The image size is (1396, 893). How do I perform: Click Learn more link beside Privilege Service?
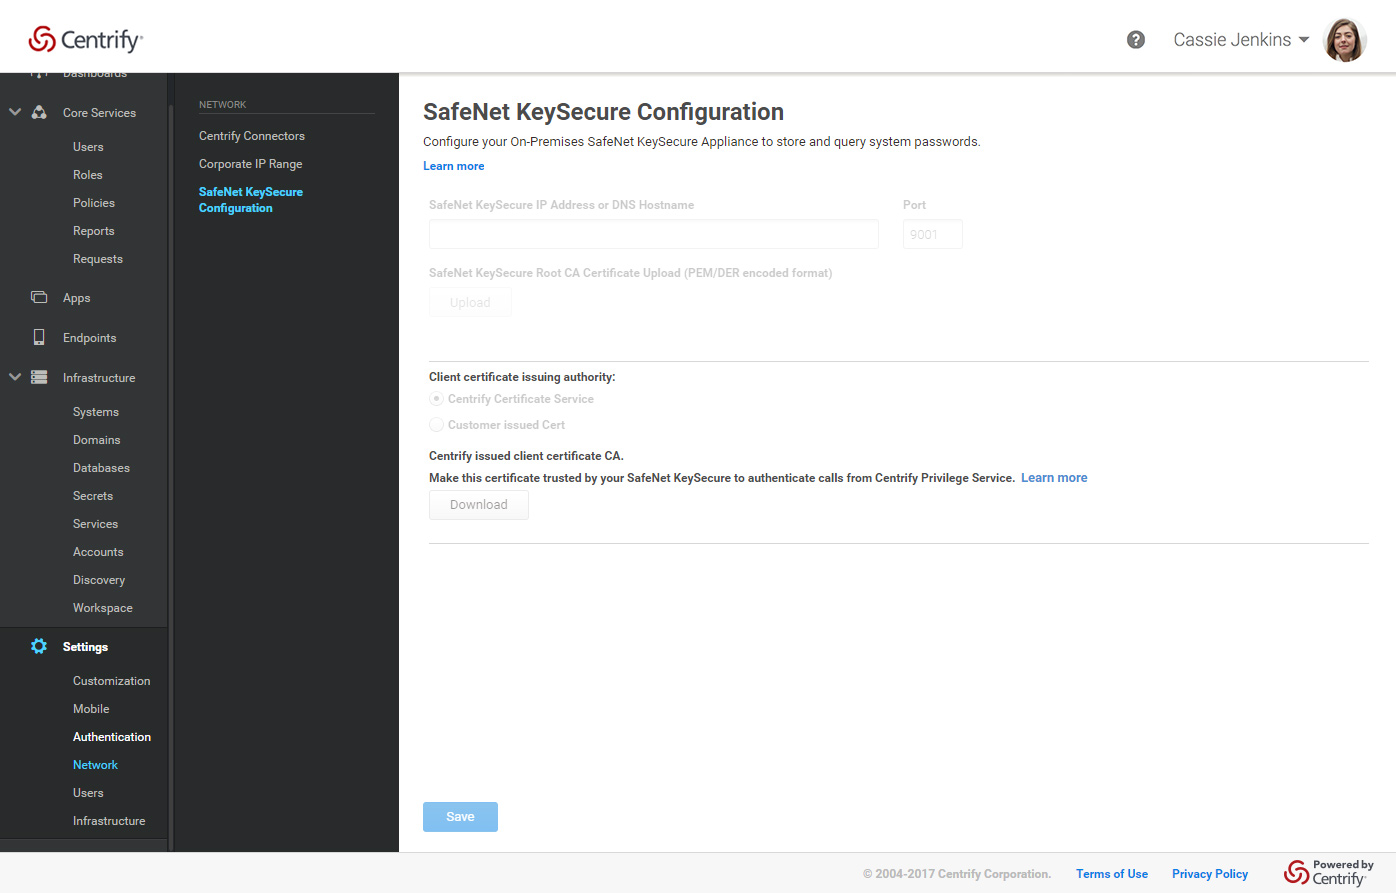1054,478
